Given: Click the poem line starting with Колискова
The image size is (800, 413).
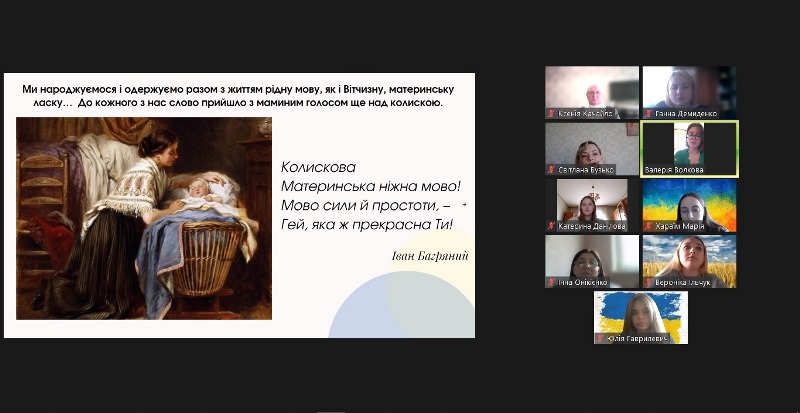Looking at the screenshot, I should click(318, 167).
